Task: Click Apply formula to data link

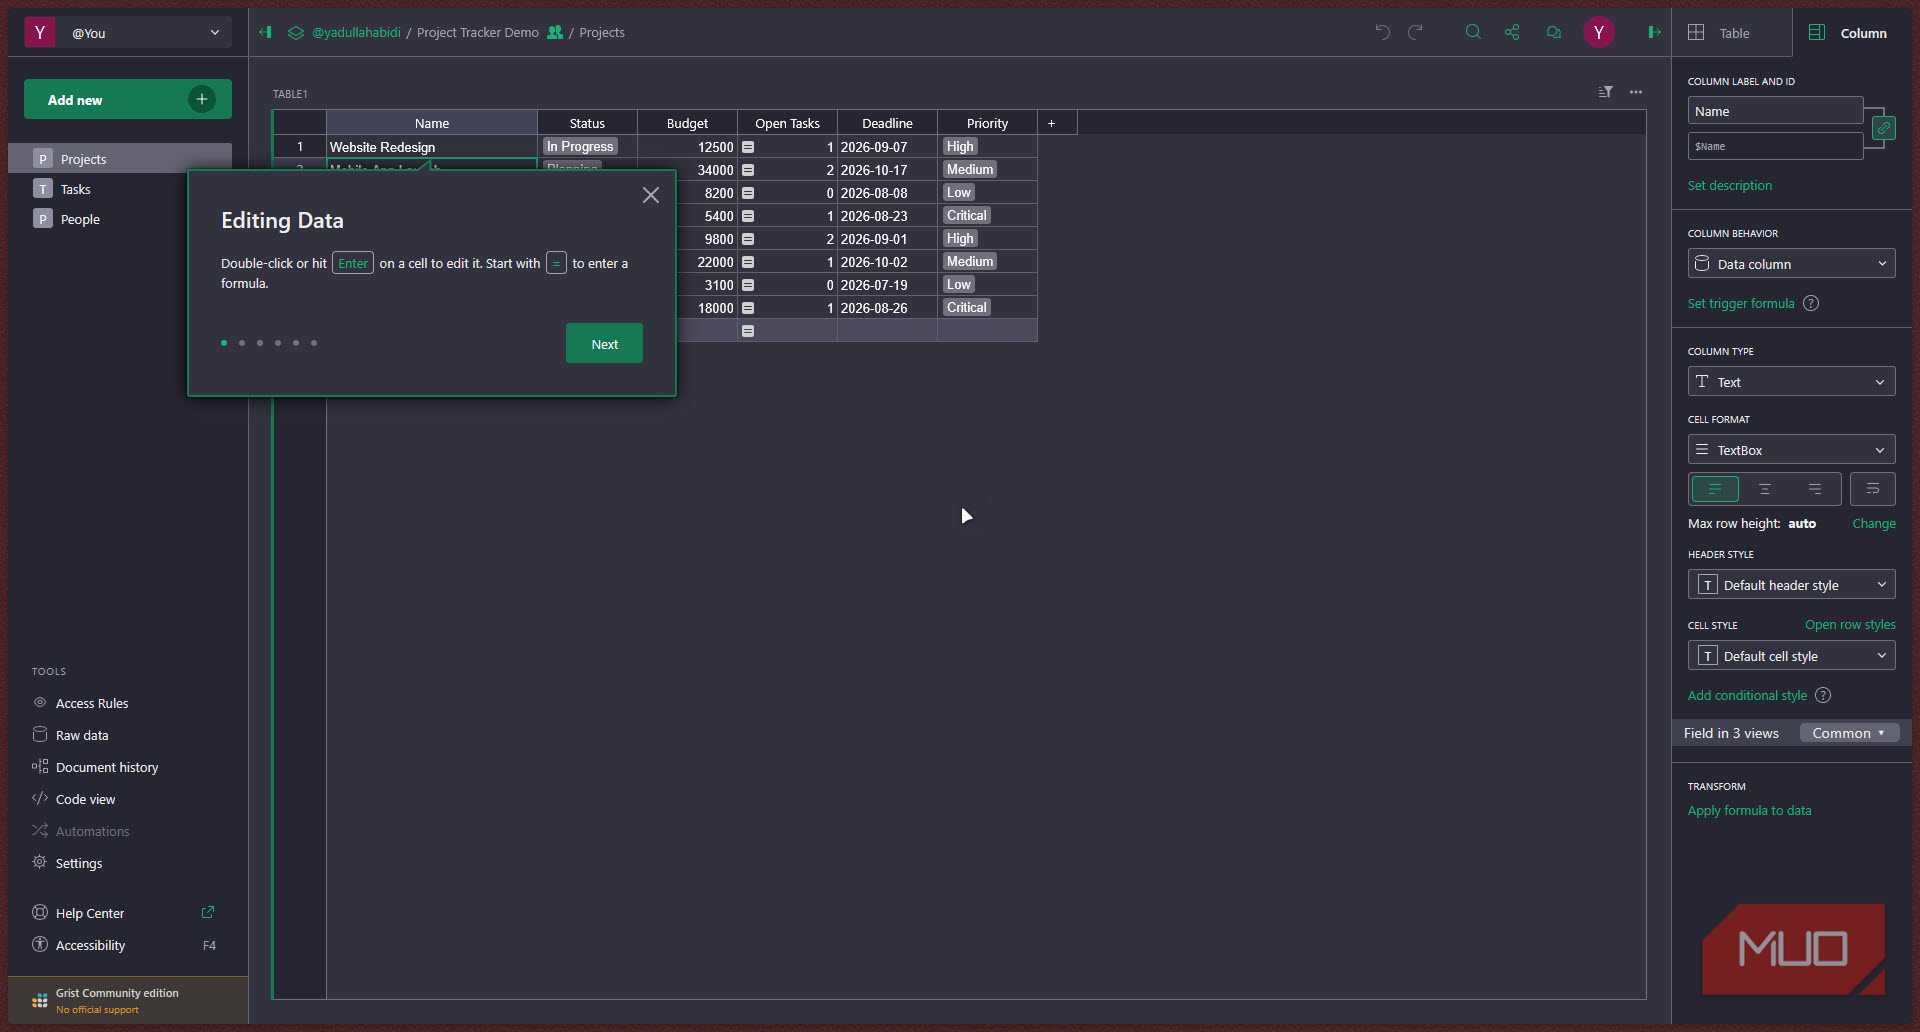Action: [x=1749, y=810]
